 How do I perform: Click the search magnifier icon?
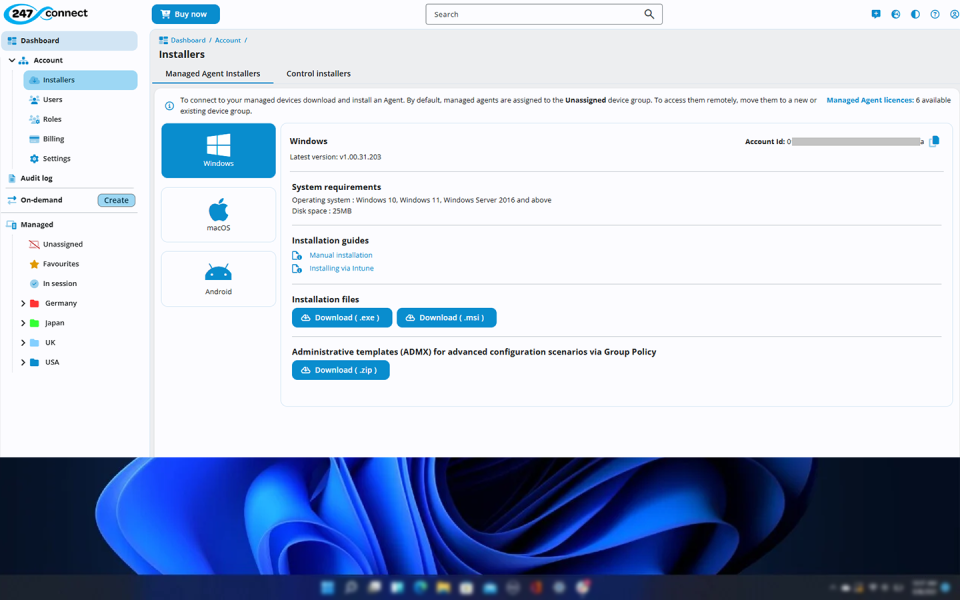tap(649, 14)
